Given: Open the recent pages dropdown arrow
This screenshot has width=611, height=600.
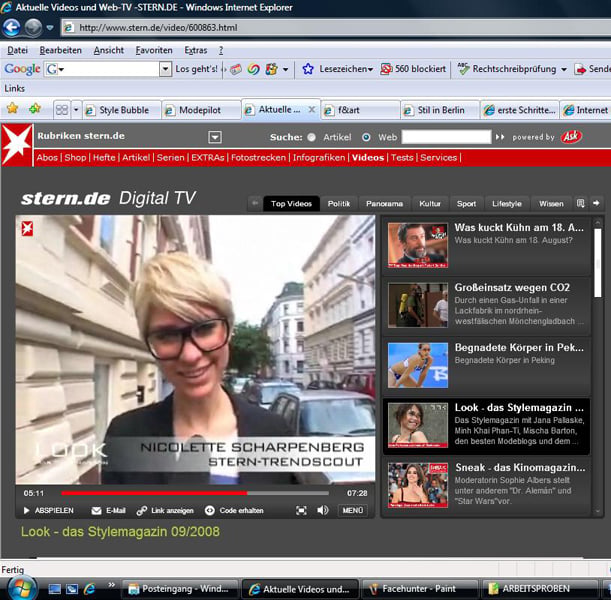Looking at the screenshot, I should (50, 28).
